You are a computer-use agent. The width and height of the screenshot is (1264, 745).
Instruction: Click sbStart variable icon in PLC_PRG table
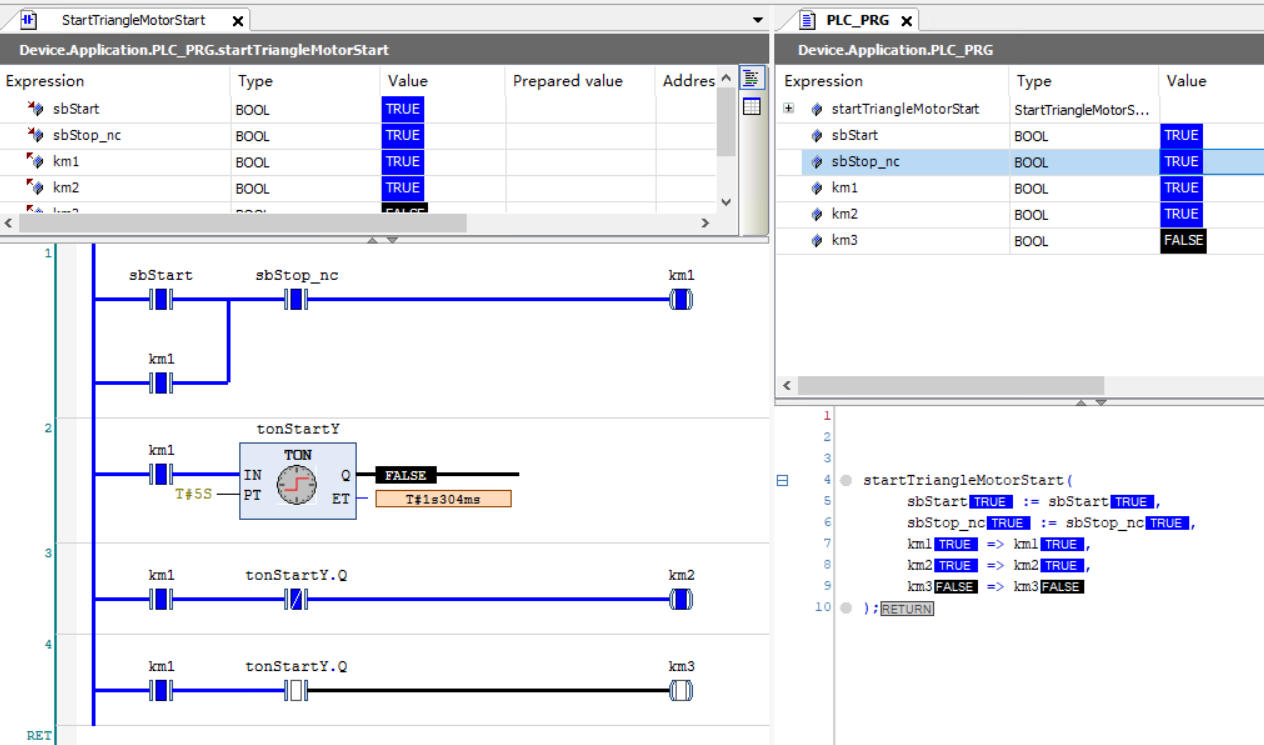coord(817,135)
